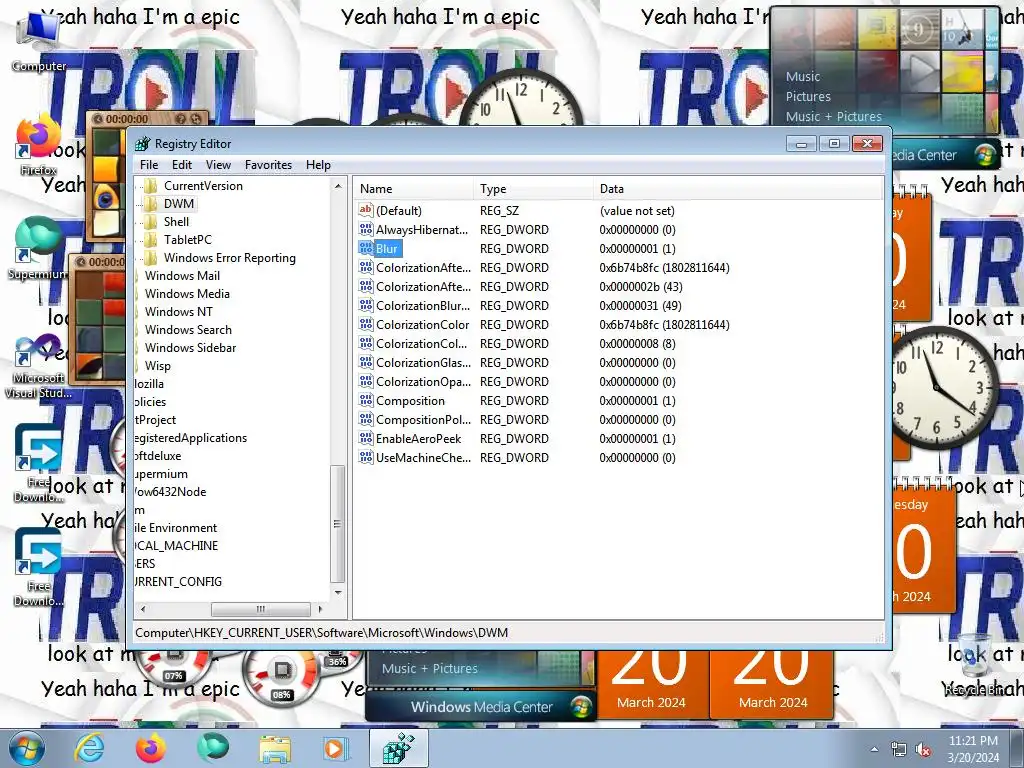This screenshot has width=1024, height=768.
Task: Select the CurrentVersion key
Action: 203,185
